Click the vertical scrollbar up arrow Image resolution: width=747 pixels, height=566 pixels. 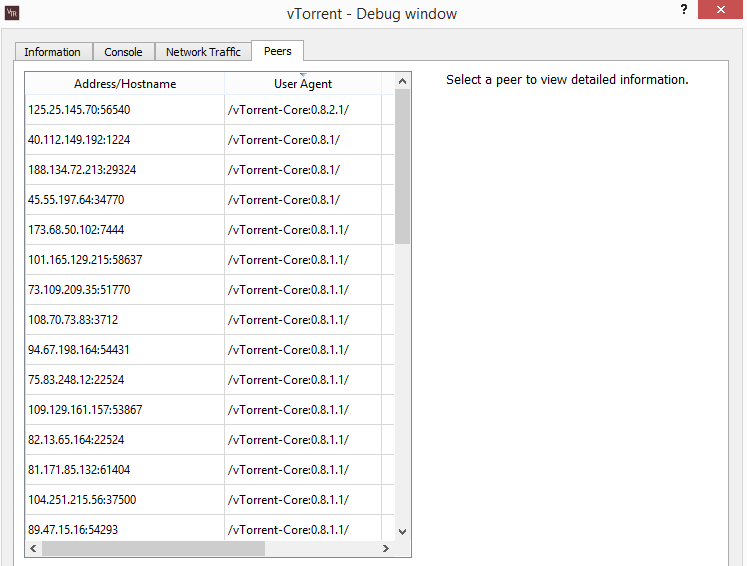[403, 81]
